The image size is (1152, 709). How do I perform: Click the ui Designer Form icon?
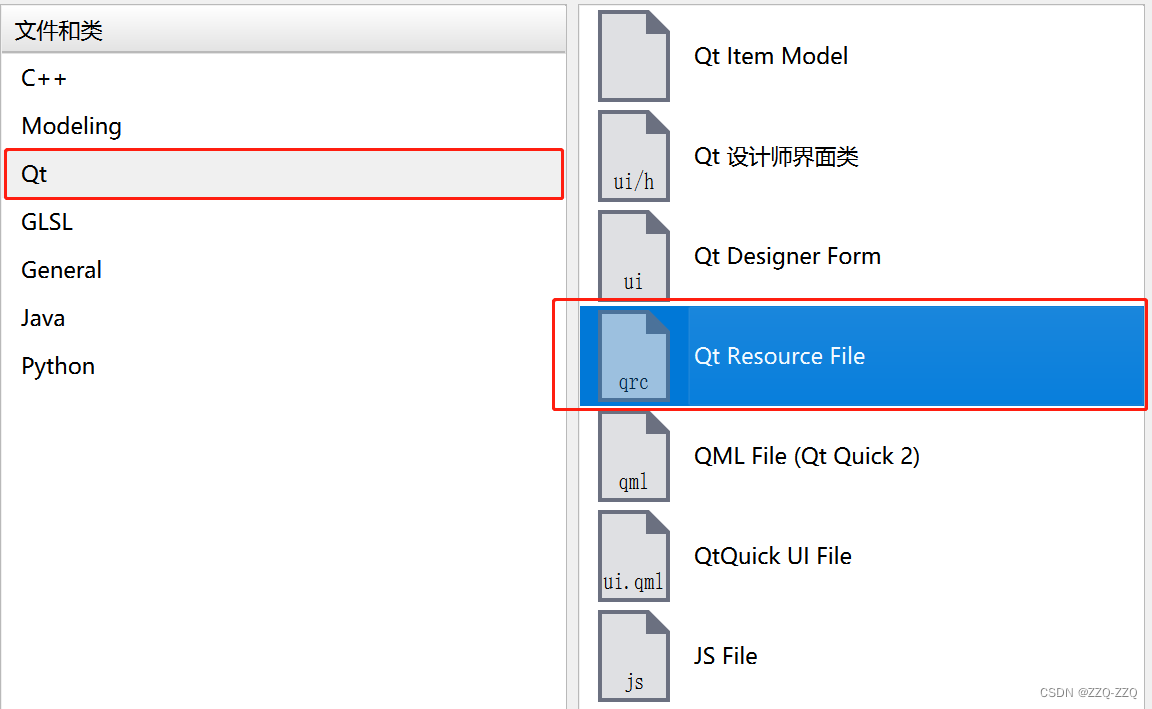point(633,256)
